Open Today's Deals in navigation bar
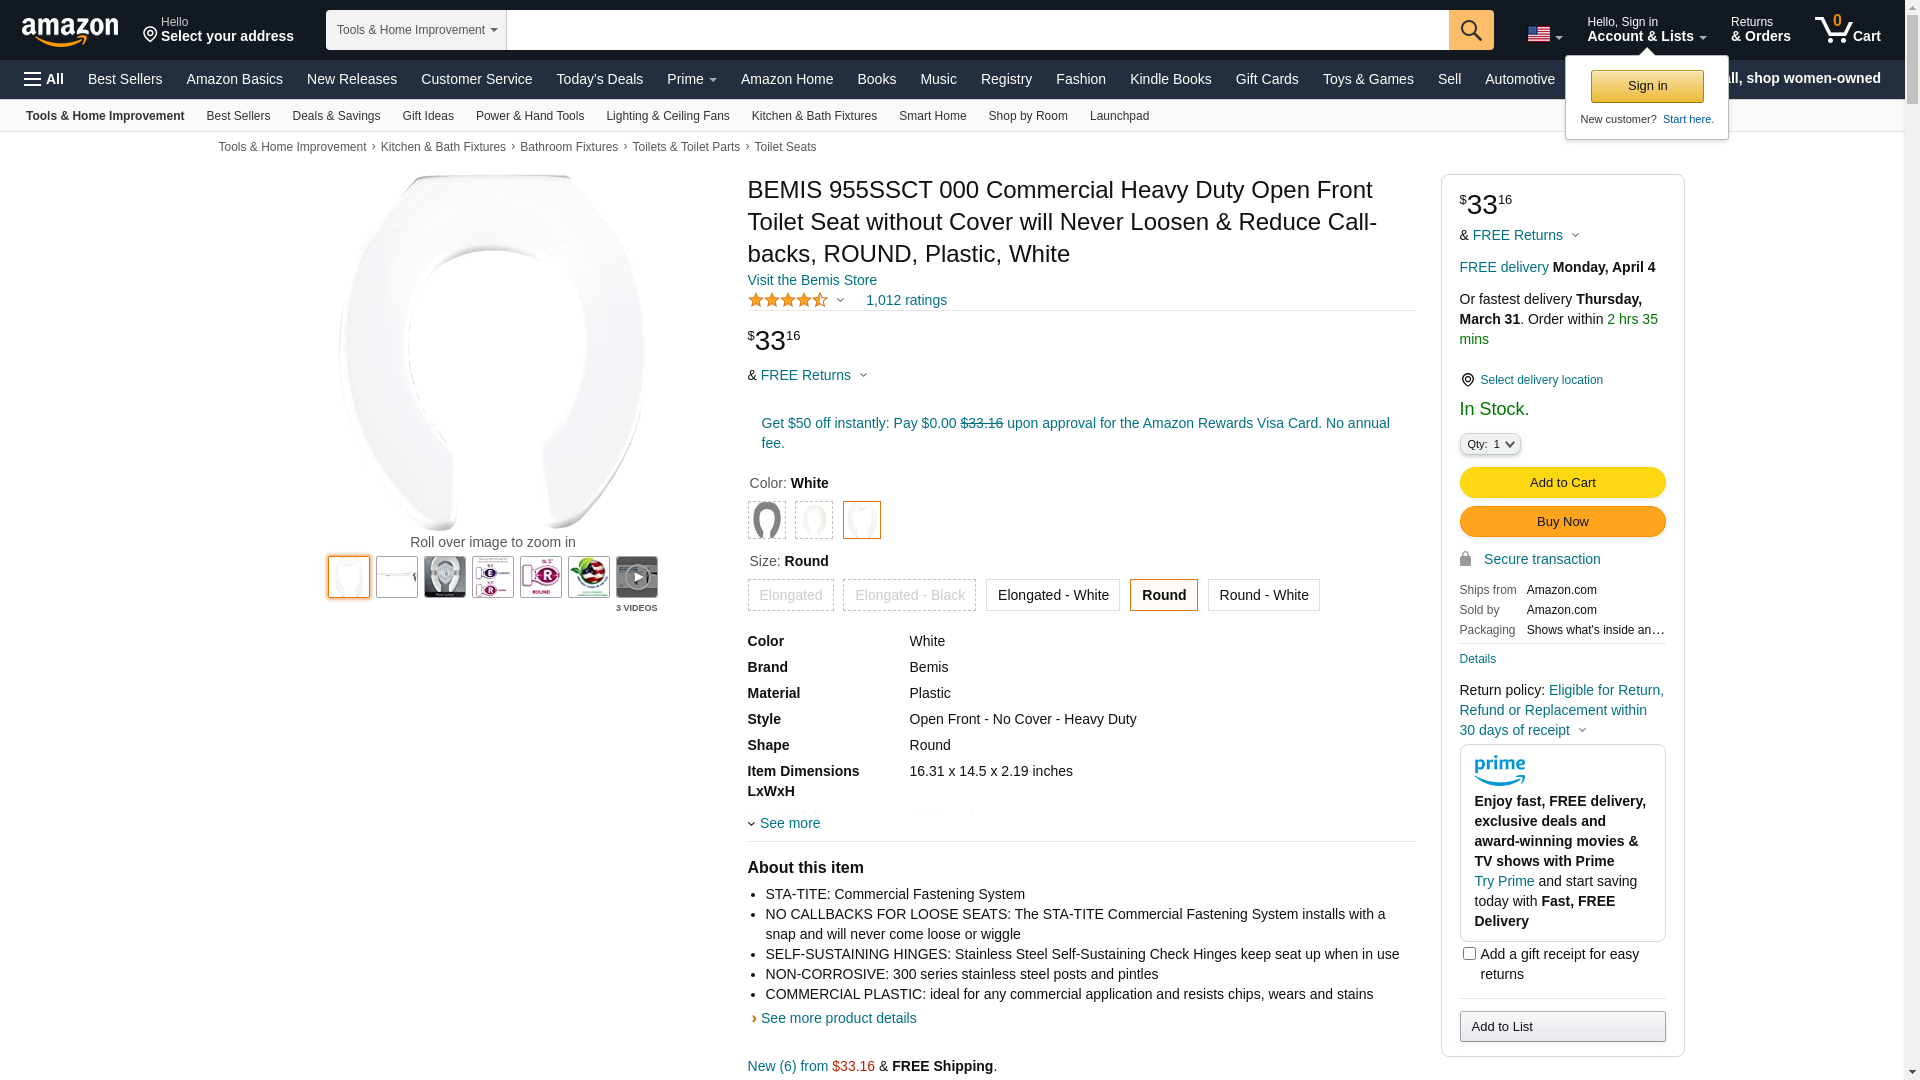The height and width of the screenshot is (1080, 1920). tap(599, 79)
